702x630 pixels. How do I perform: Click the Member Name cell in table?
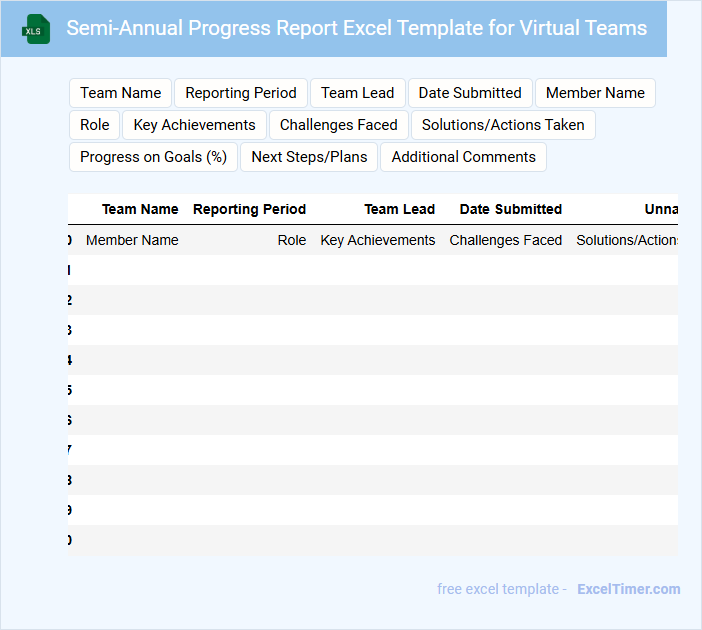point(132,240)
